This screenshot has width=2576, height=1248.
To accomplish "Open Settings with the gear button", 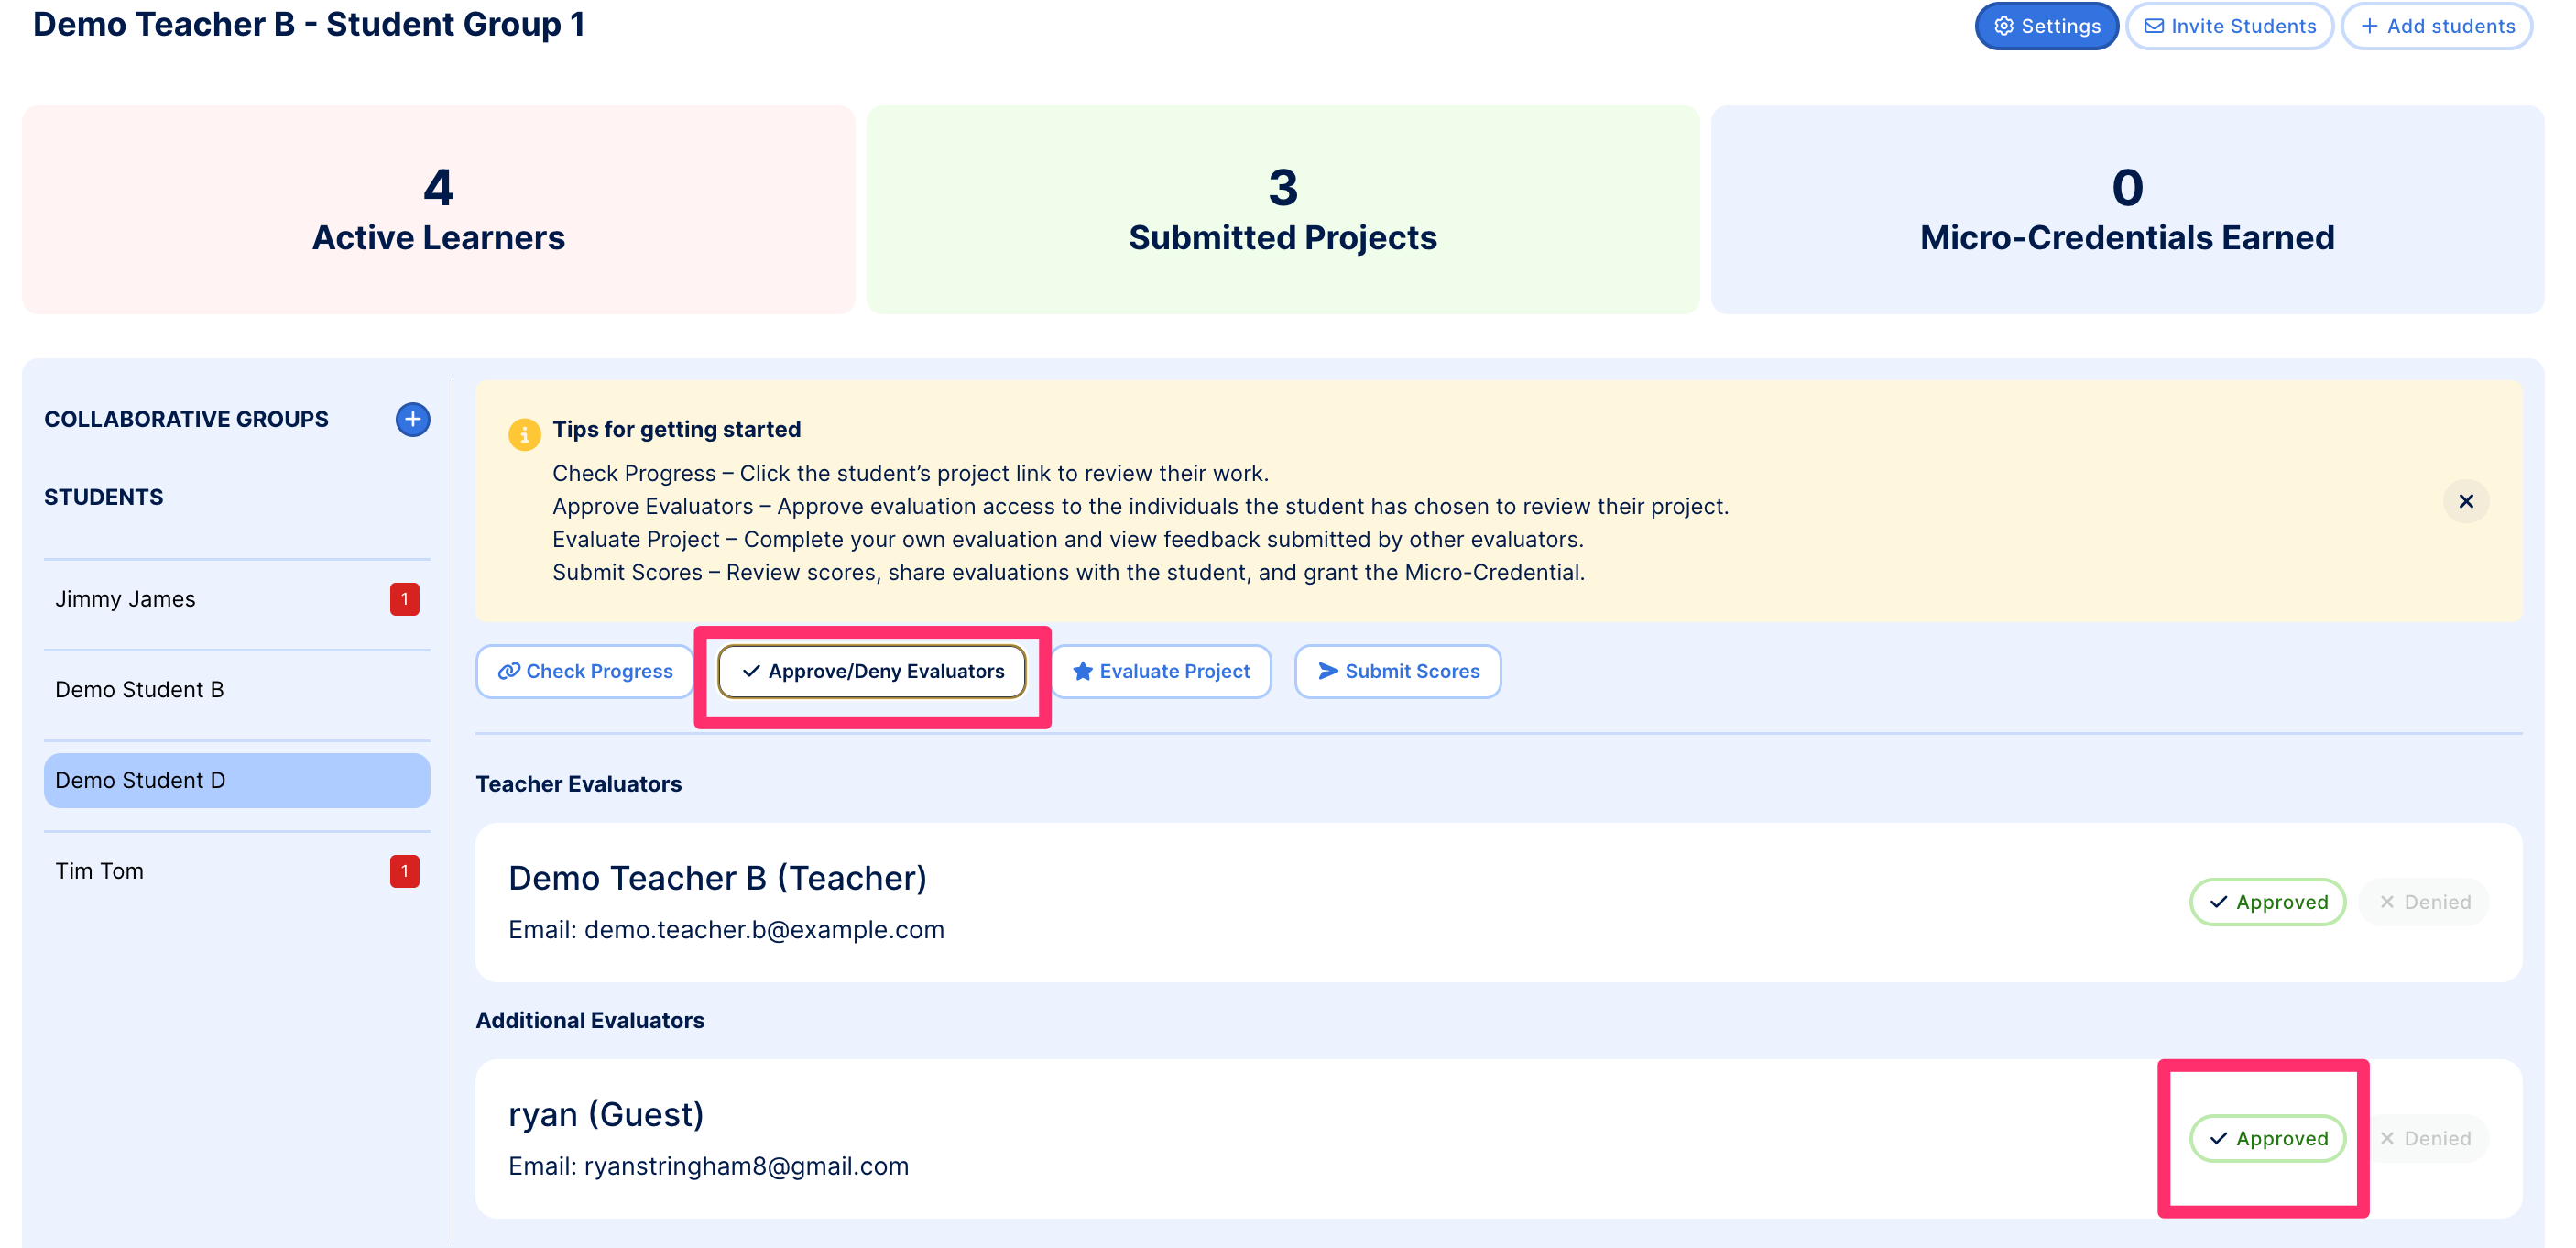I will pos(2045,26).
